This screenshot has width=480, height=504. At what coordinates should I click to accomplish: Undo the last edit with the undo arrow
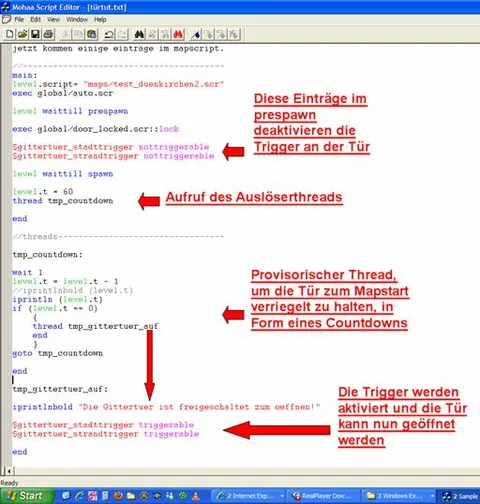click(109, 34)
